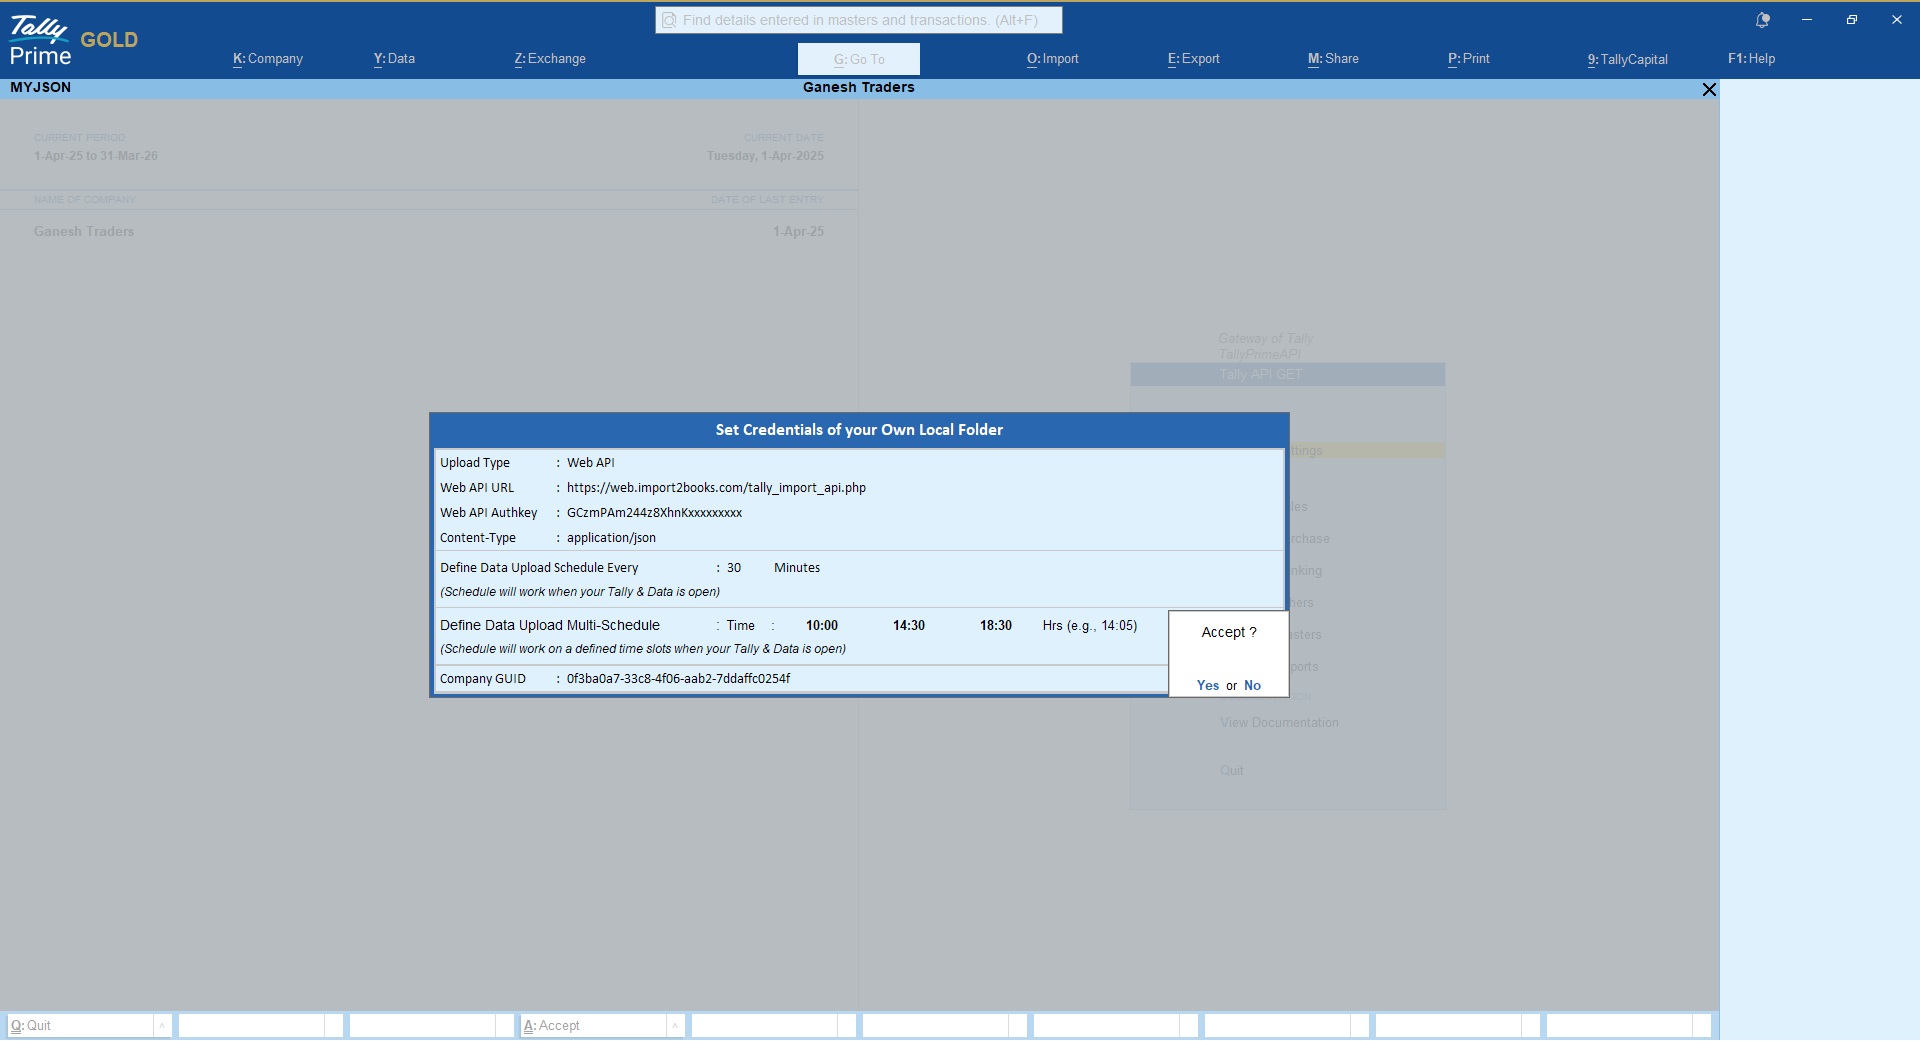
Task: Click the G: Go To button
Action: coord(858,59)
